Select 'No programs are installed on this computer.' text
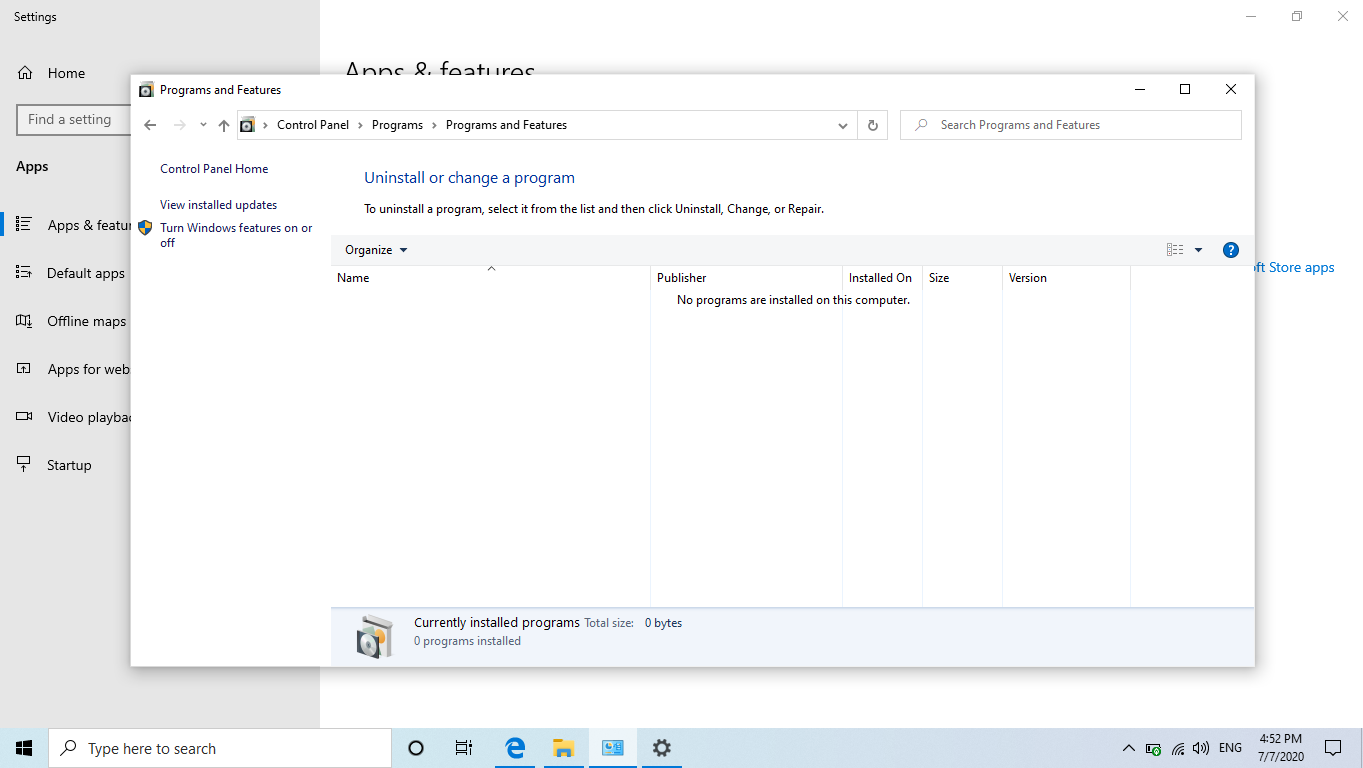The height and width of the screenshot is (768, 1363). point(793,300)
